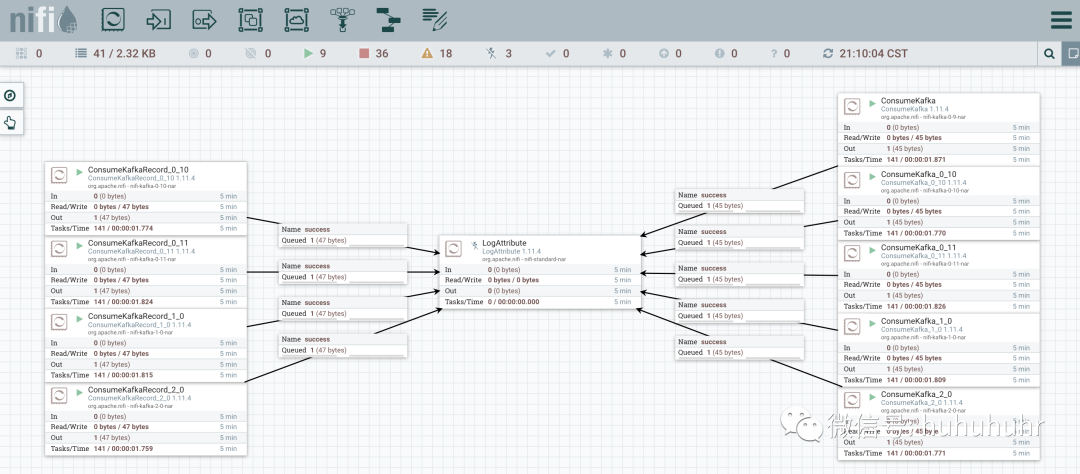Click the disabled components count 3
The width and height of the screenshot is (1080, 474).
[508, 53]
